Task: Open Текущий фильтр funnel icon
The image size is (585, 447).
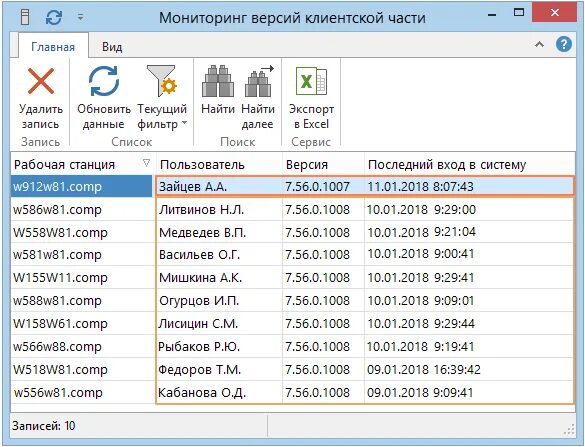Action: click(x=162, y=81)
